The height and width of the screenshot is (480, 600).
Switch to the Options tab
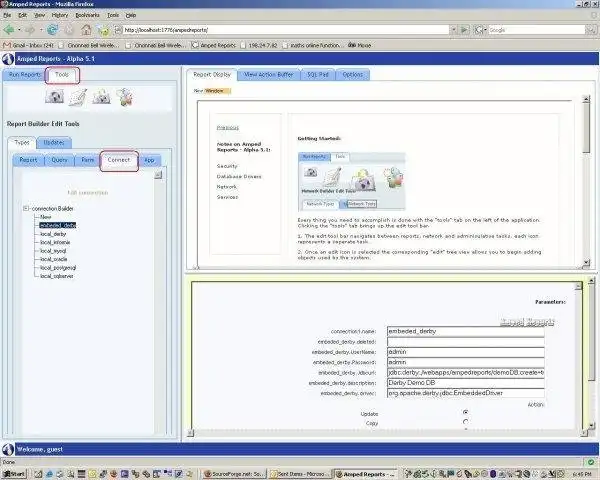click(352, 75)
